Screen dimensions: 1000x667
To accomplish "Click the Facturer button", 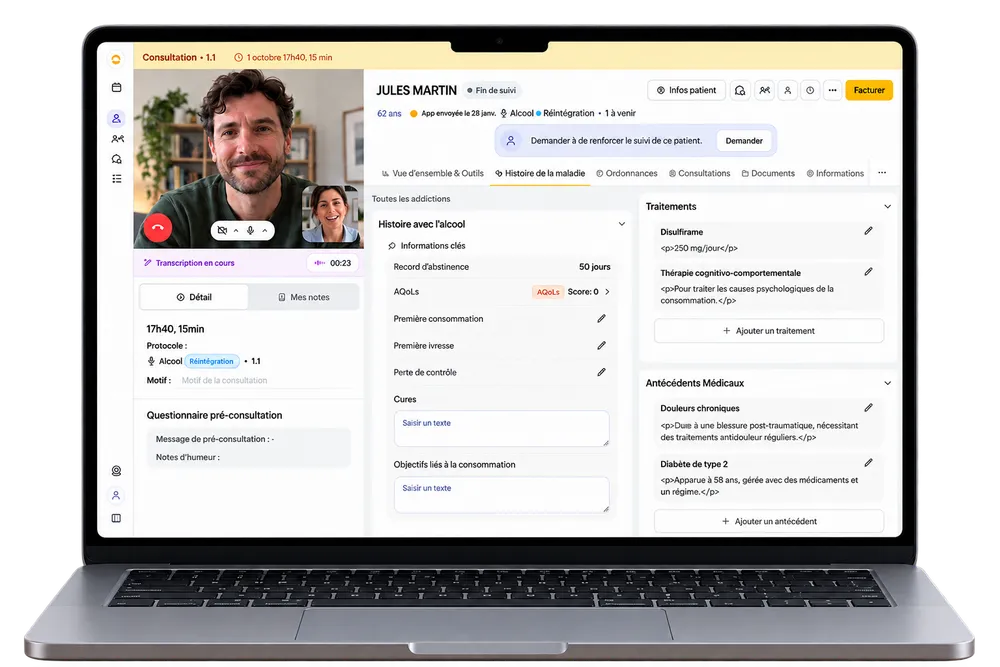I will [869, 90].
